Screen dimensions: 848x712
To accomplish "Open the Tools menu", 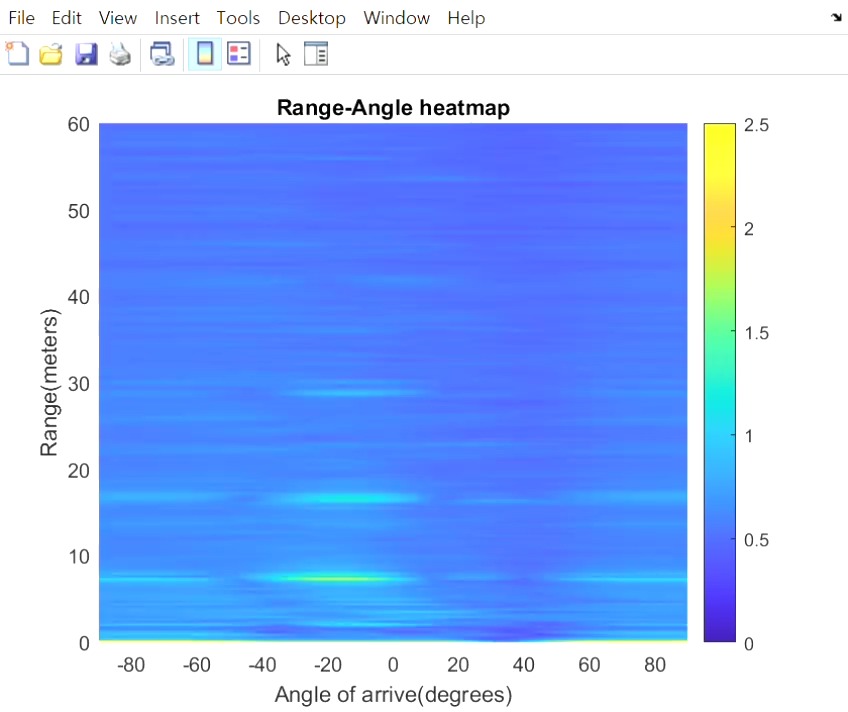I will click(x=238, y=18).
